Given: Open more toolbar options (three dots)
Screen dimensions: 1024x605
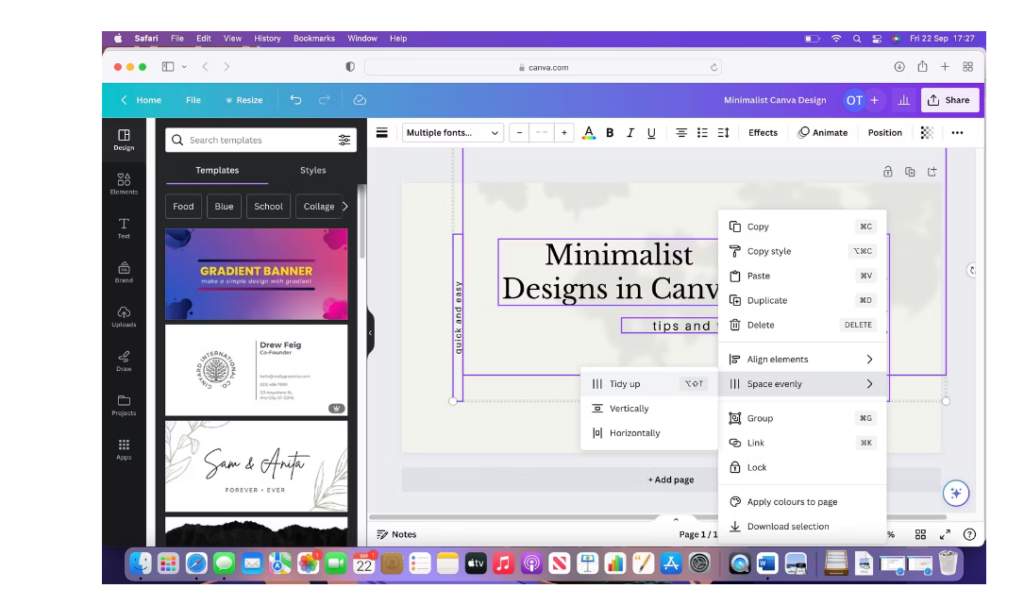Looking at the screenshot, I should [957, 133].
